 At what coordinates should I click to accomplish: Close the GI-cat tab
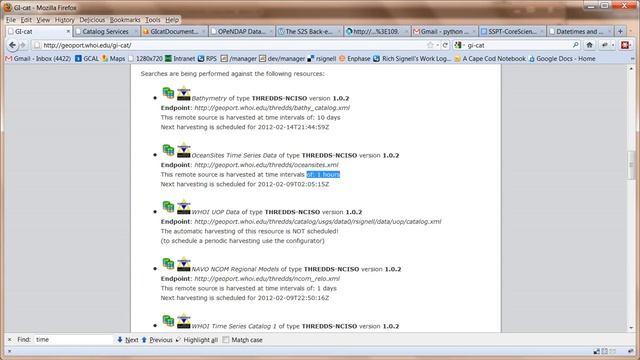point(68,31)
